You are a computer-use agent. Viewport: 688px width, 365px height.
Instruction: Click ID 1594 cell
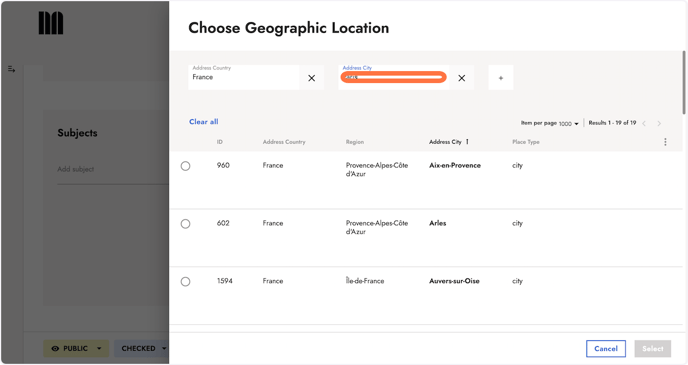coord(225,281)
